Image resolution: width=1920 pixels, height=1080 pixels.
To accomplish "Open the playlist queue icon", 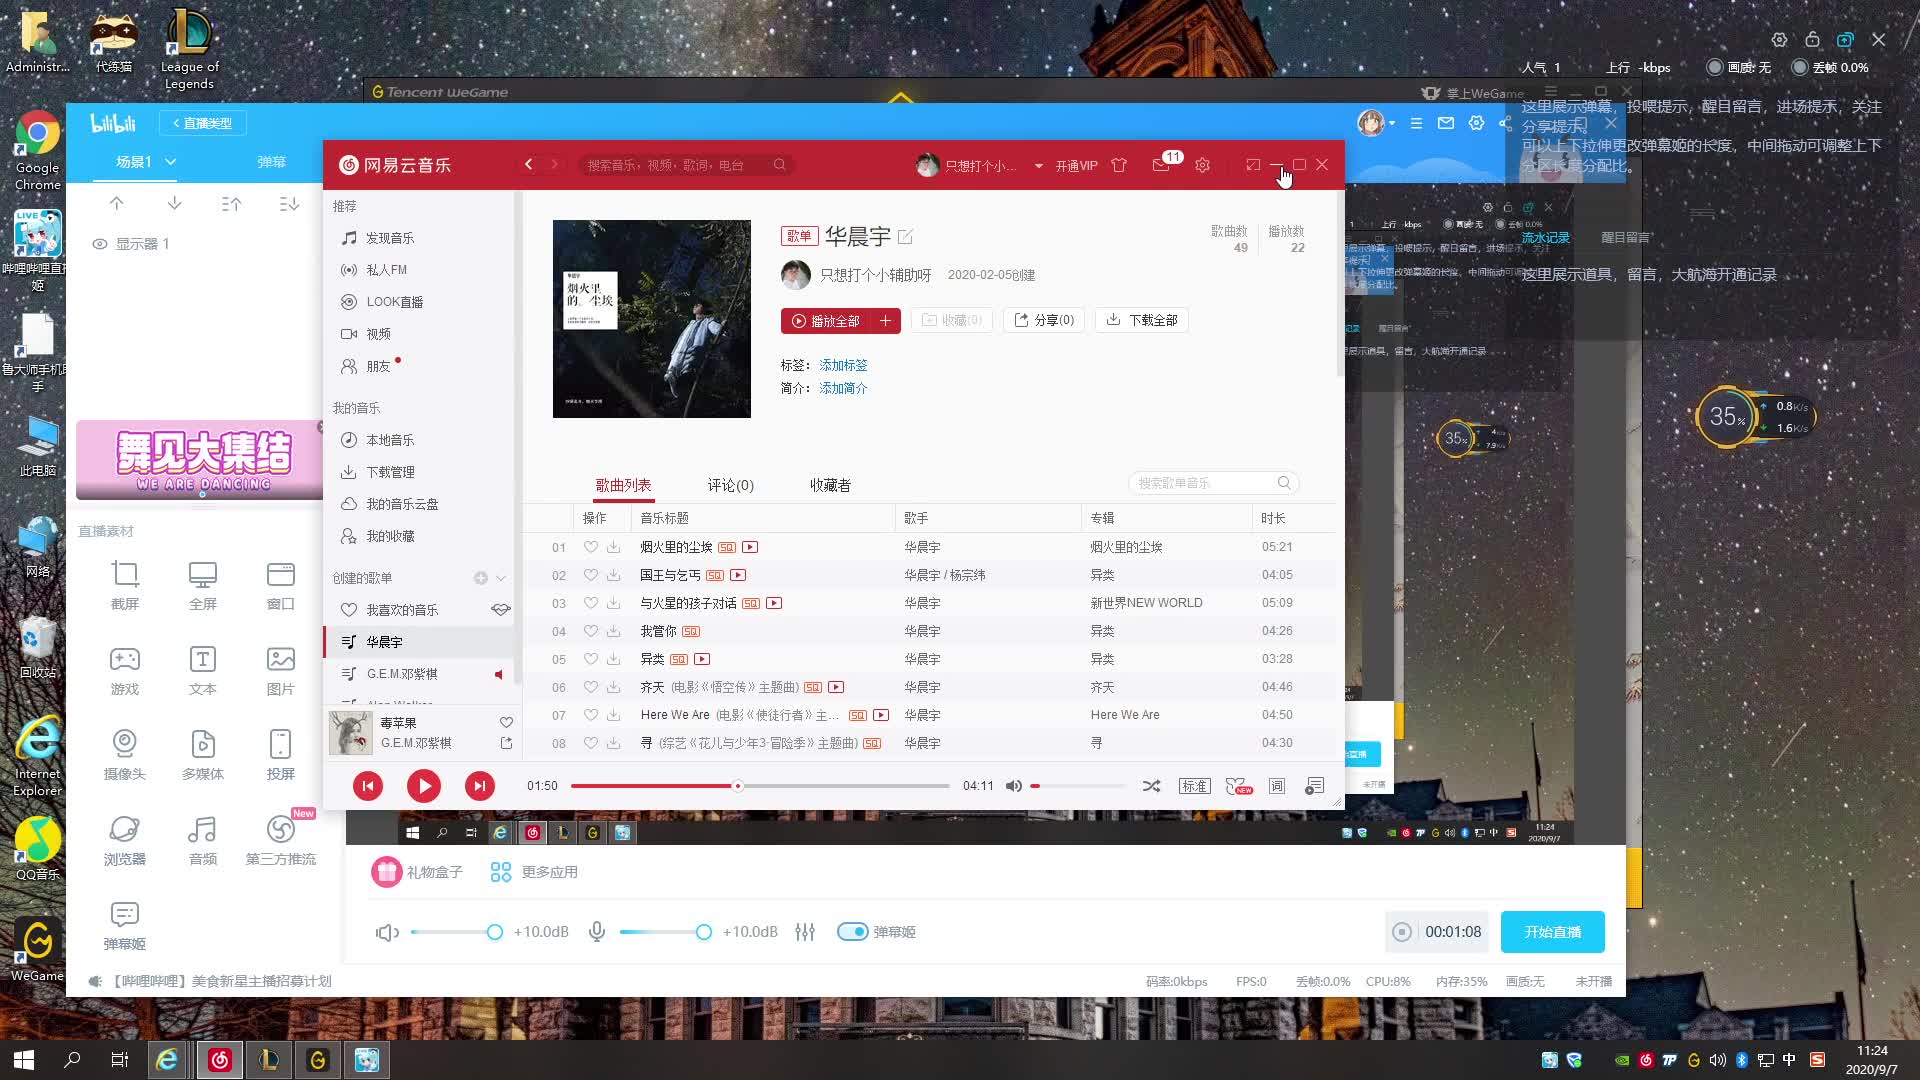I will click(x=1314, y=786).
